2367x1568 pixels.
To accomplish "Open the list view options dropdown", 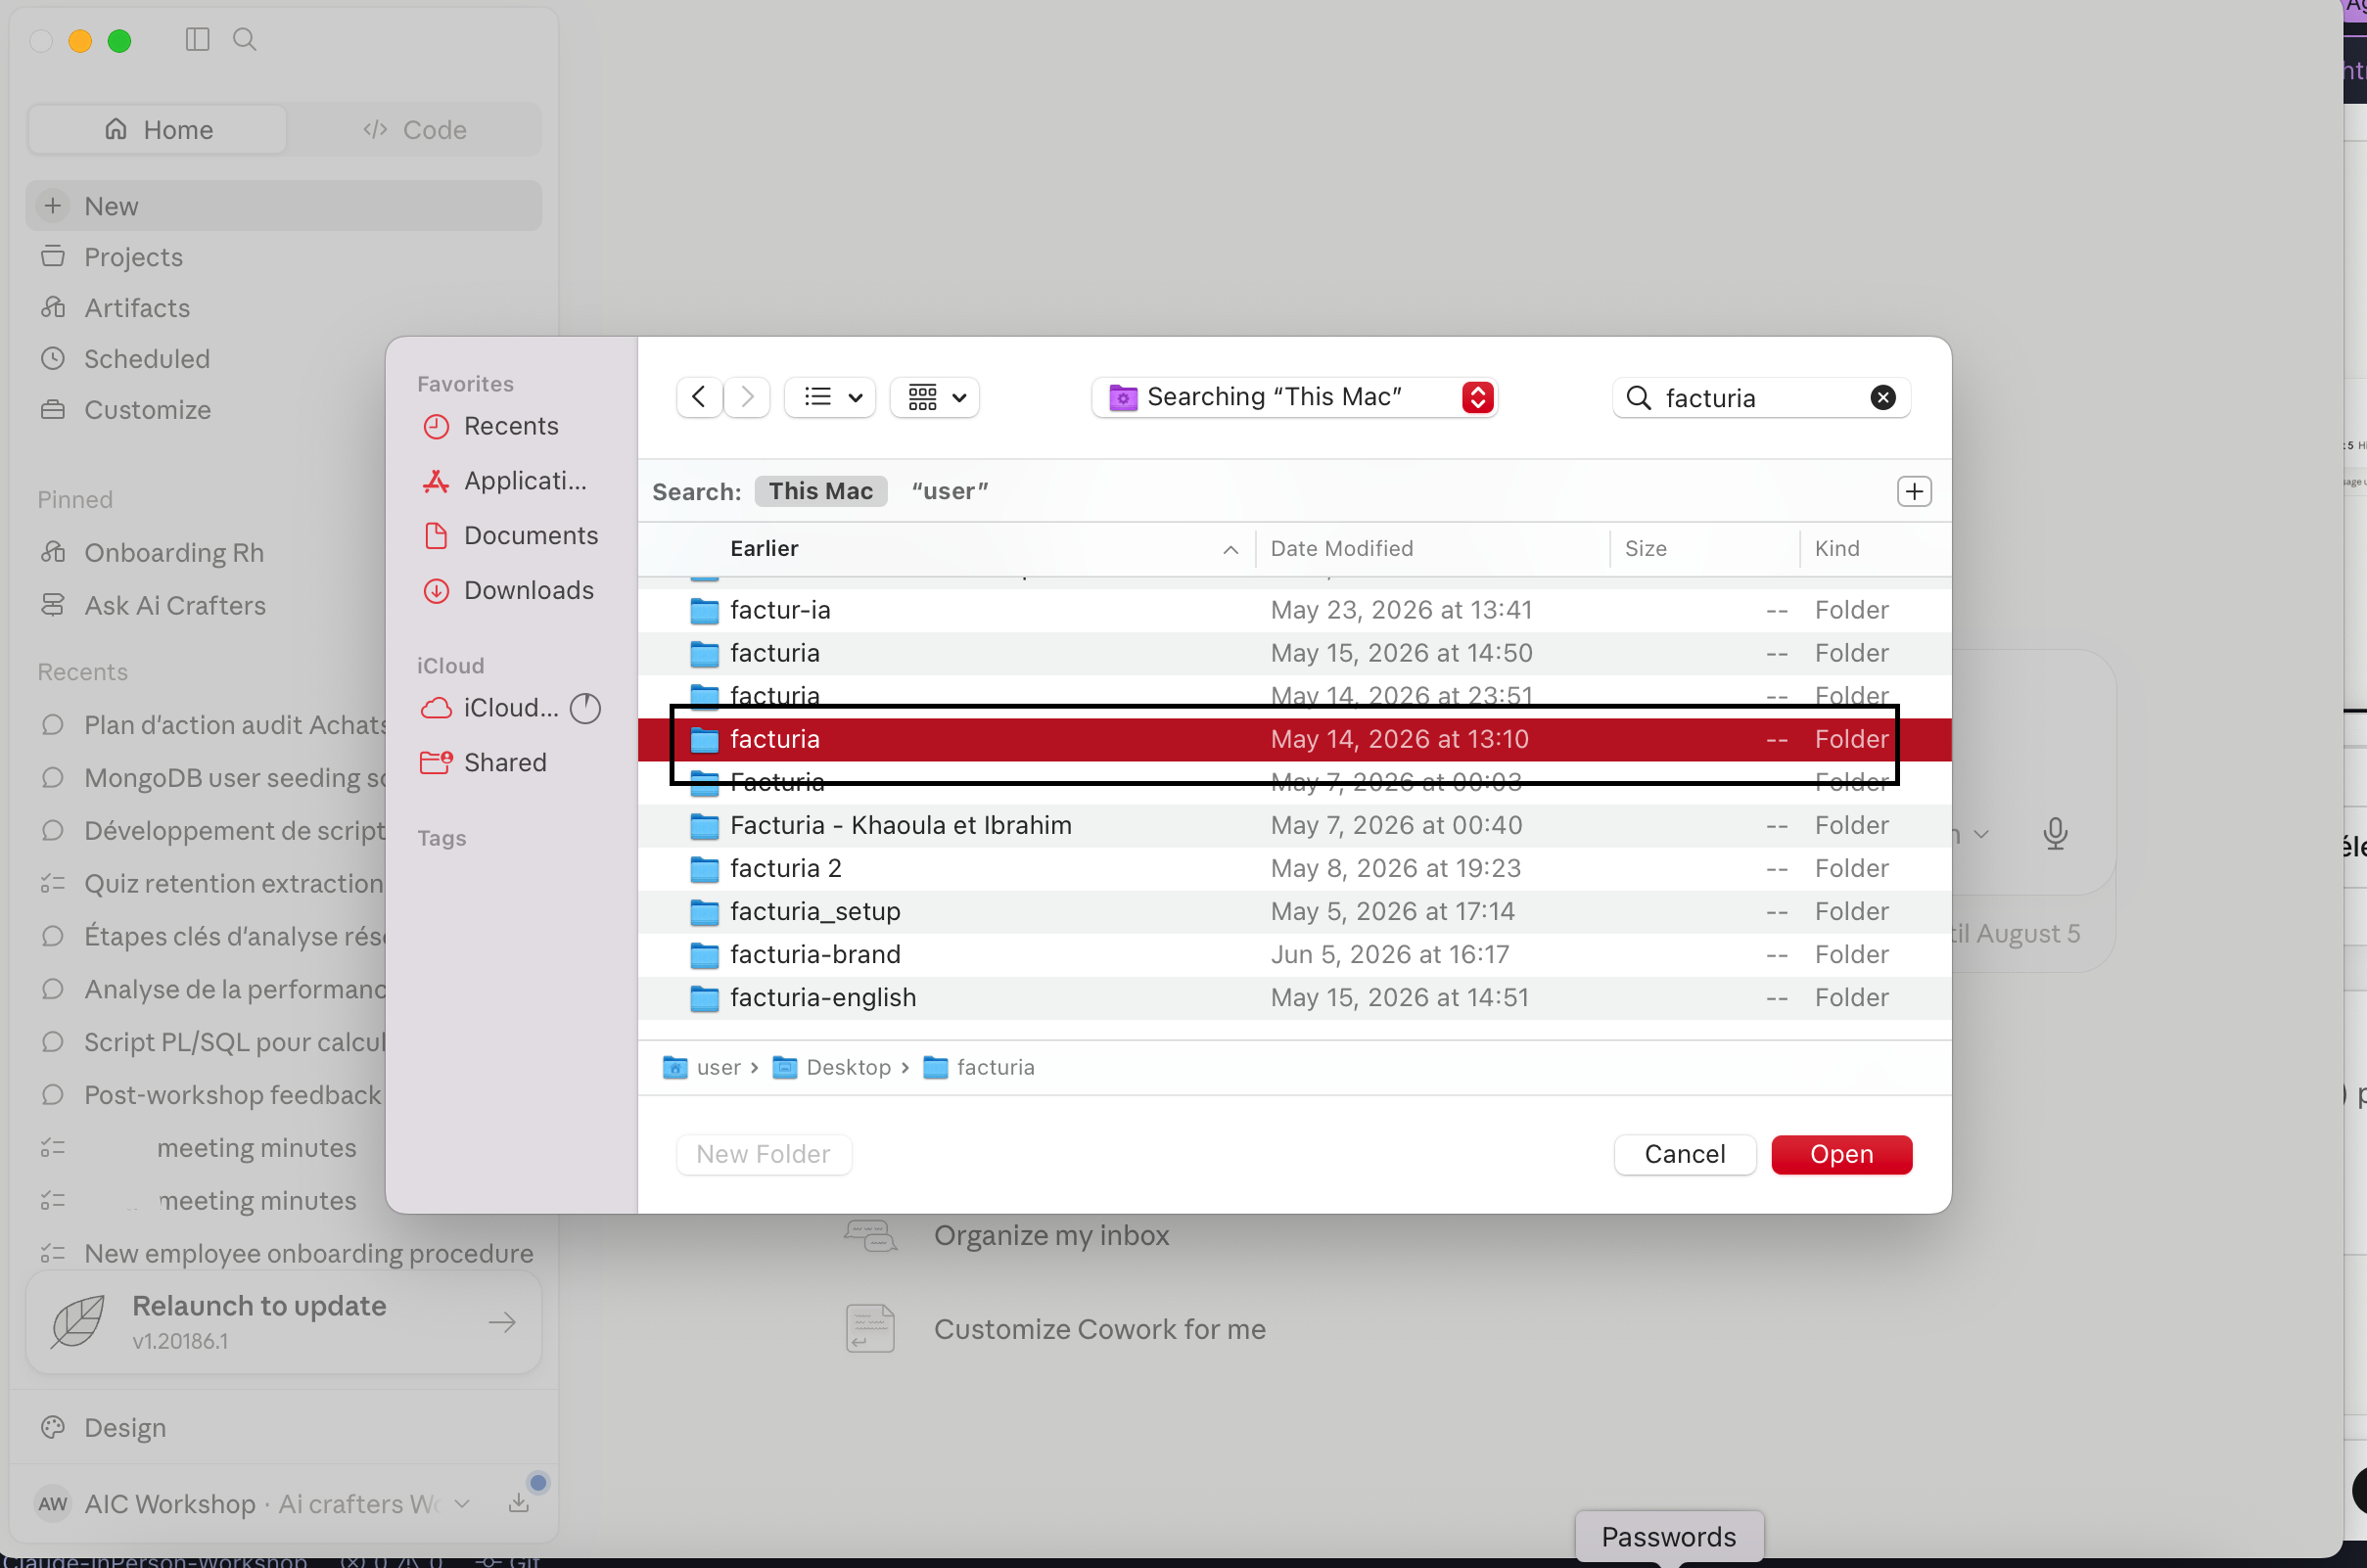I will tap(830, 397).
